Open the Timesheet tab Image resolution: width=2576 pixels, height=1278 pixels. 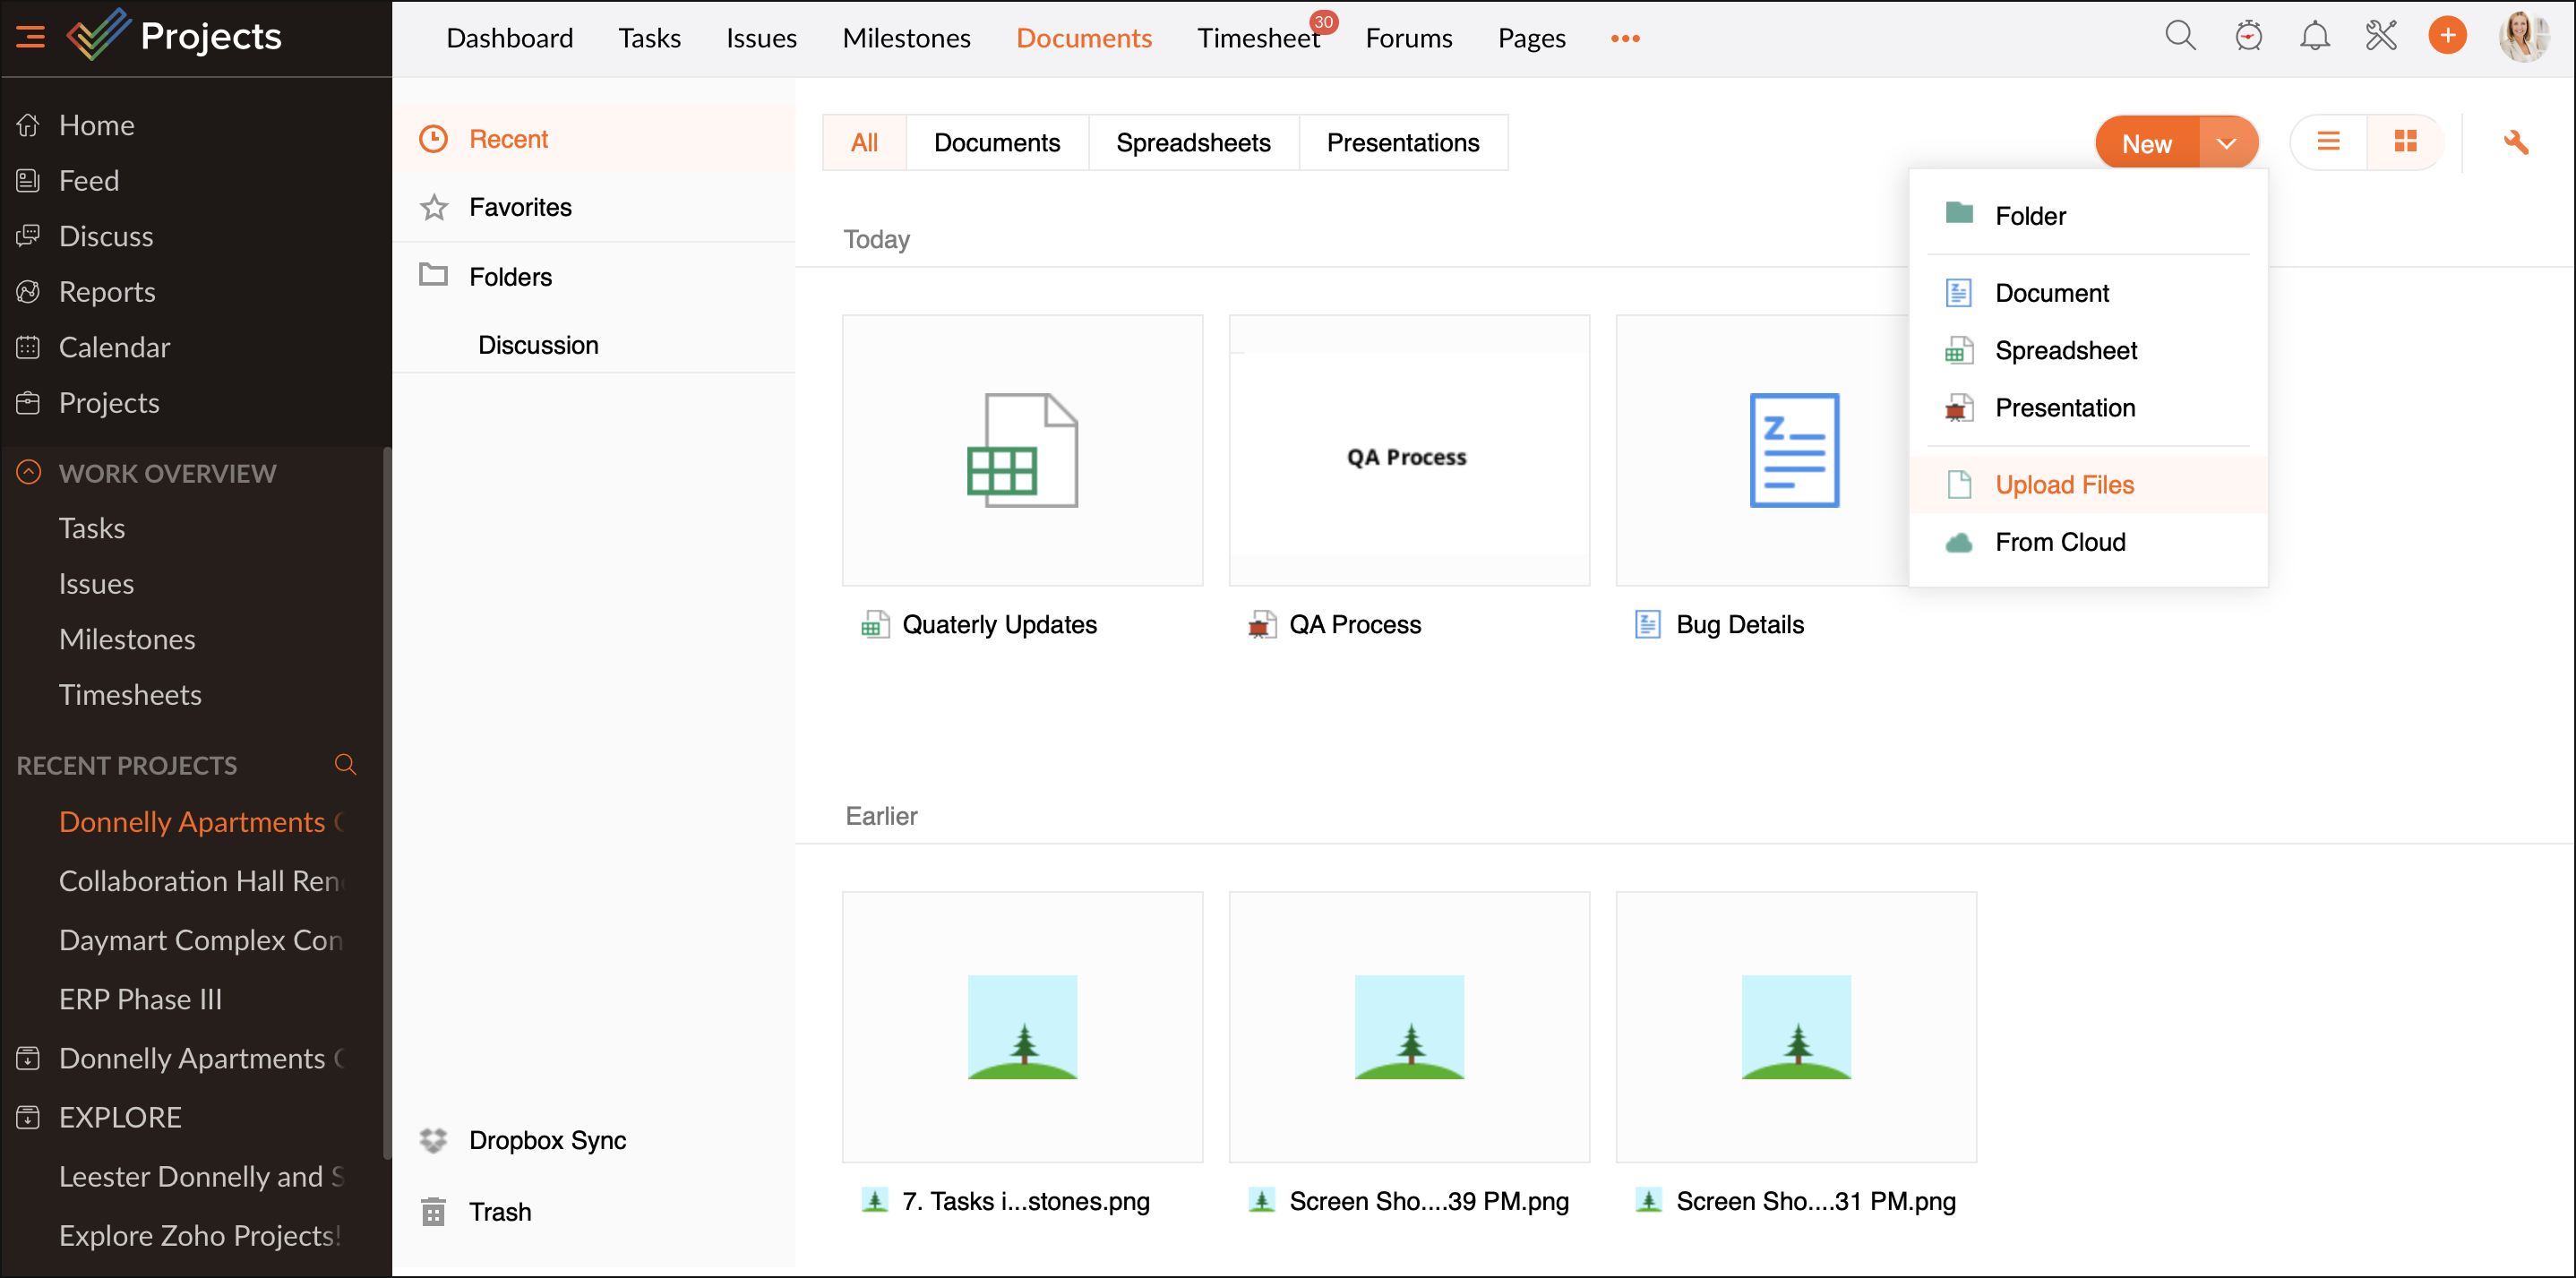click(x=1258, y=39)
